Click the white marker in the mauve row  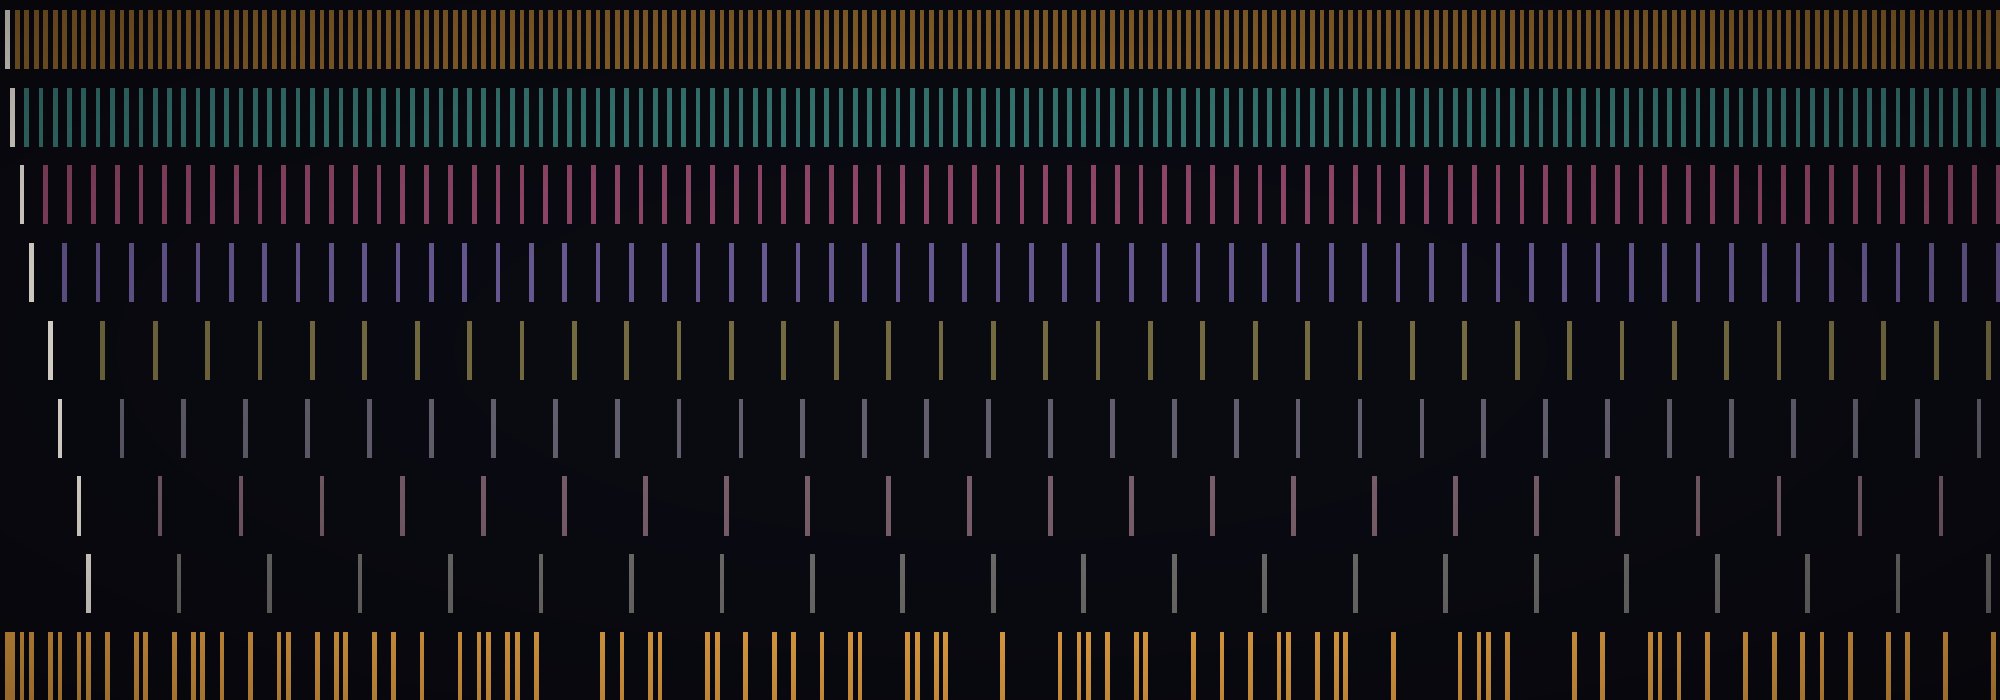[79, 506]
